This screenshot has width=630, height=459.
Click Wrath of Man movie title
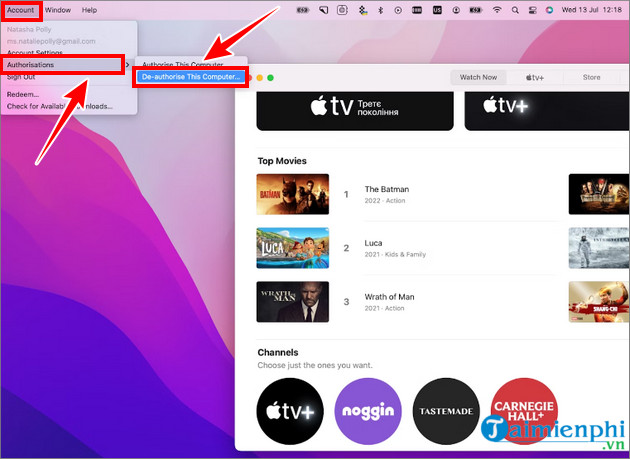(389, 297)
